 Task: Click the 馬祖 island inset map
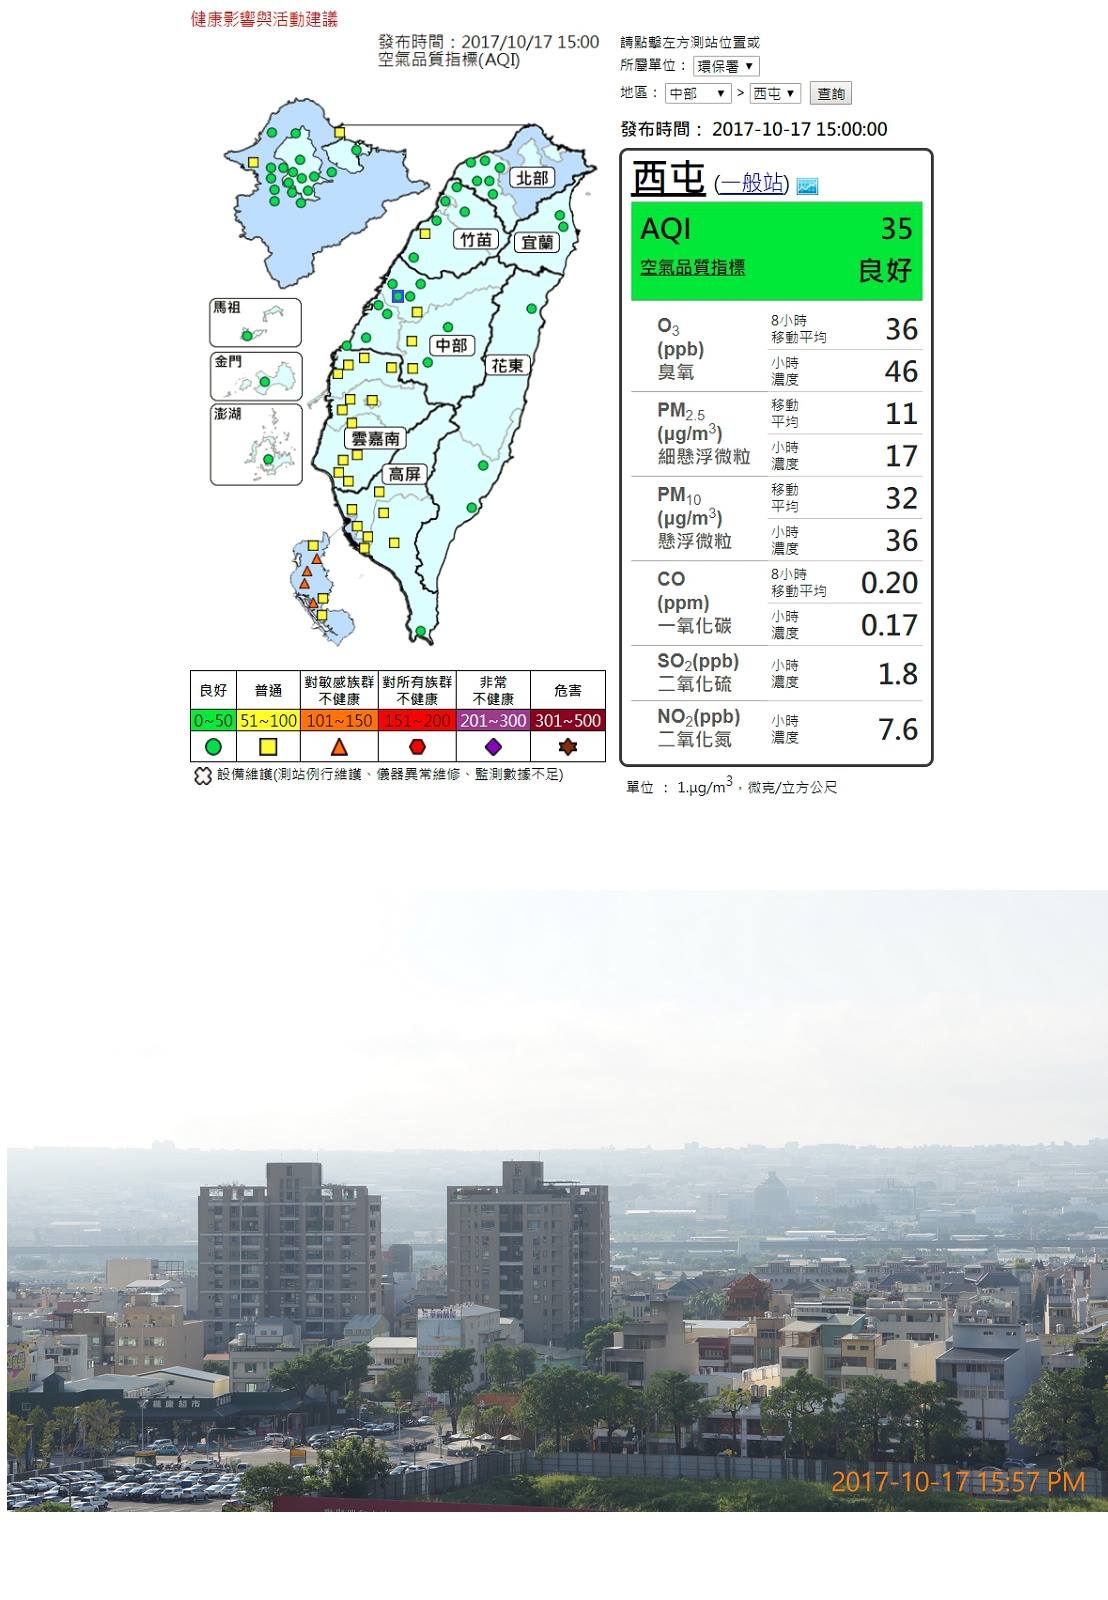[x=256, y=322]
